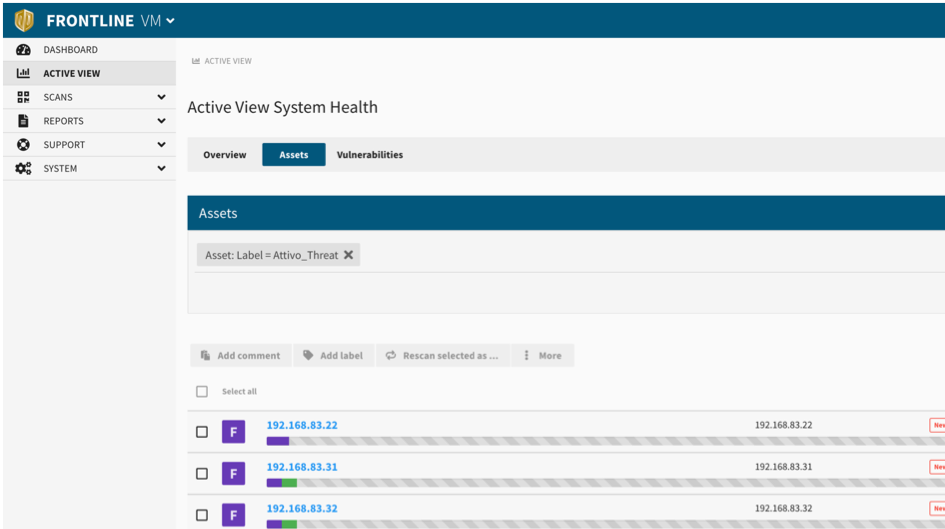Check the box for 192.168.83.22

(202, 432)
